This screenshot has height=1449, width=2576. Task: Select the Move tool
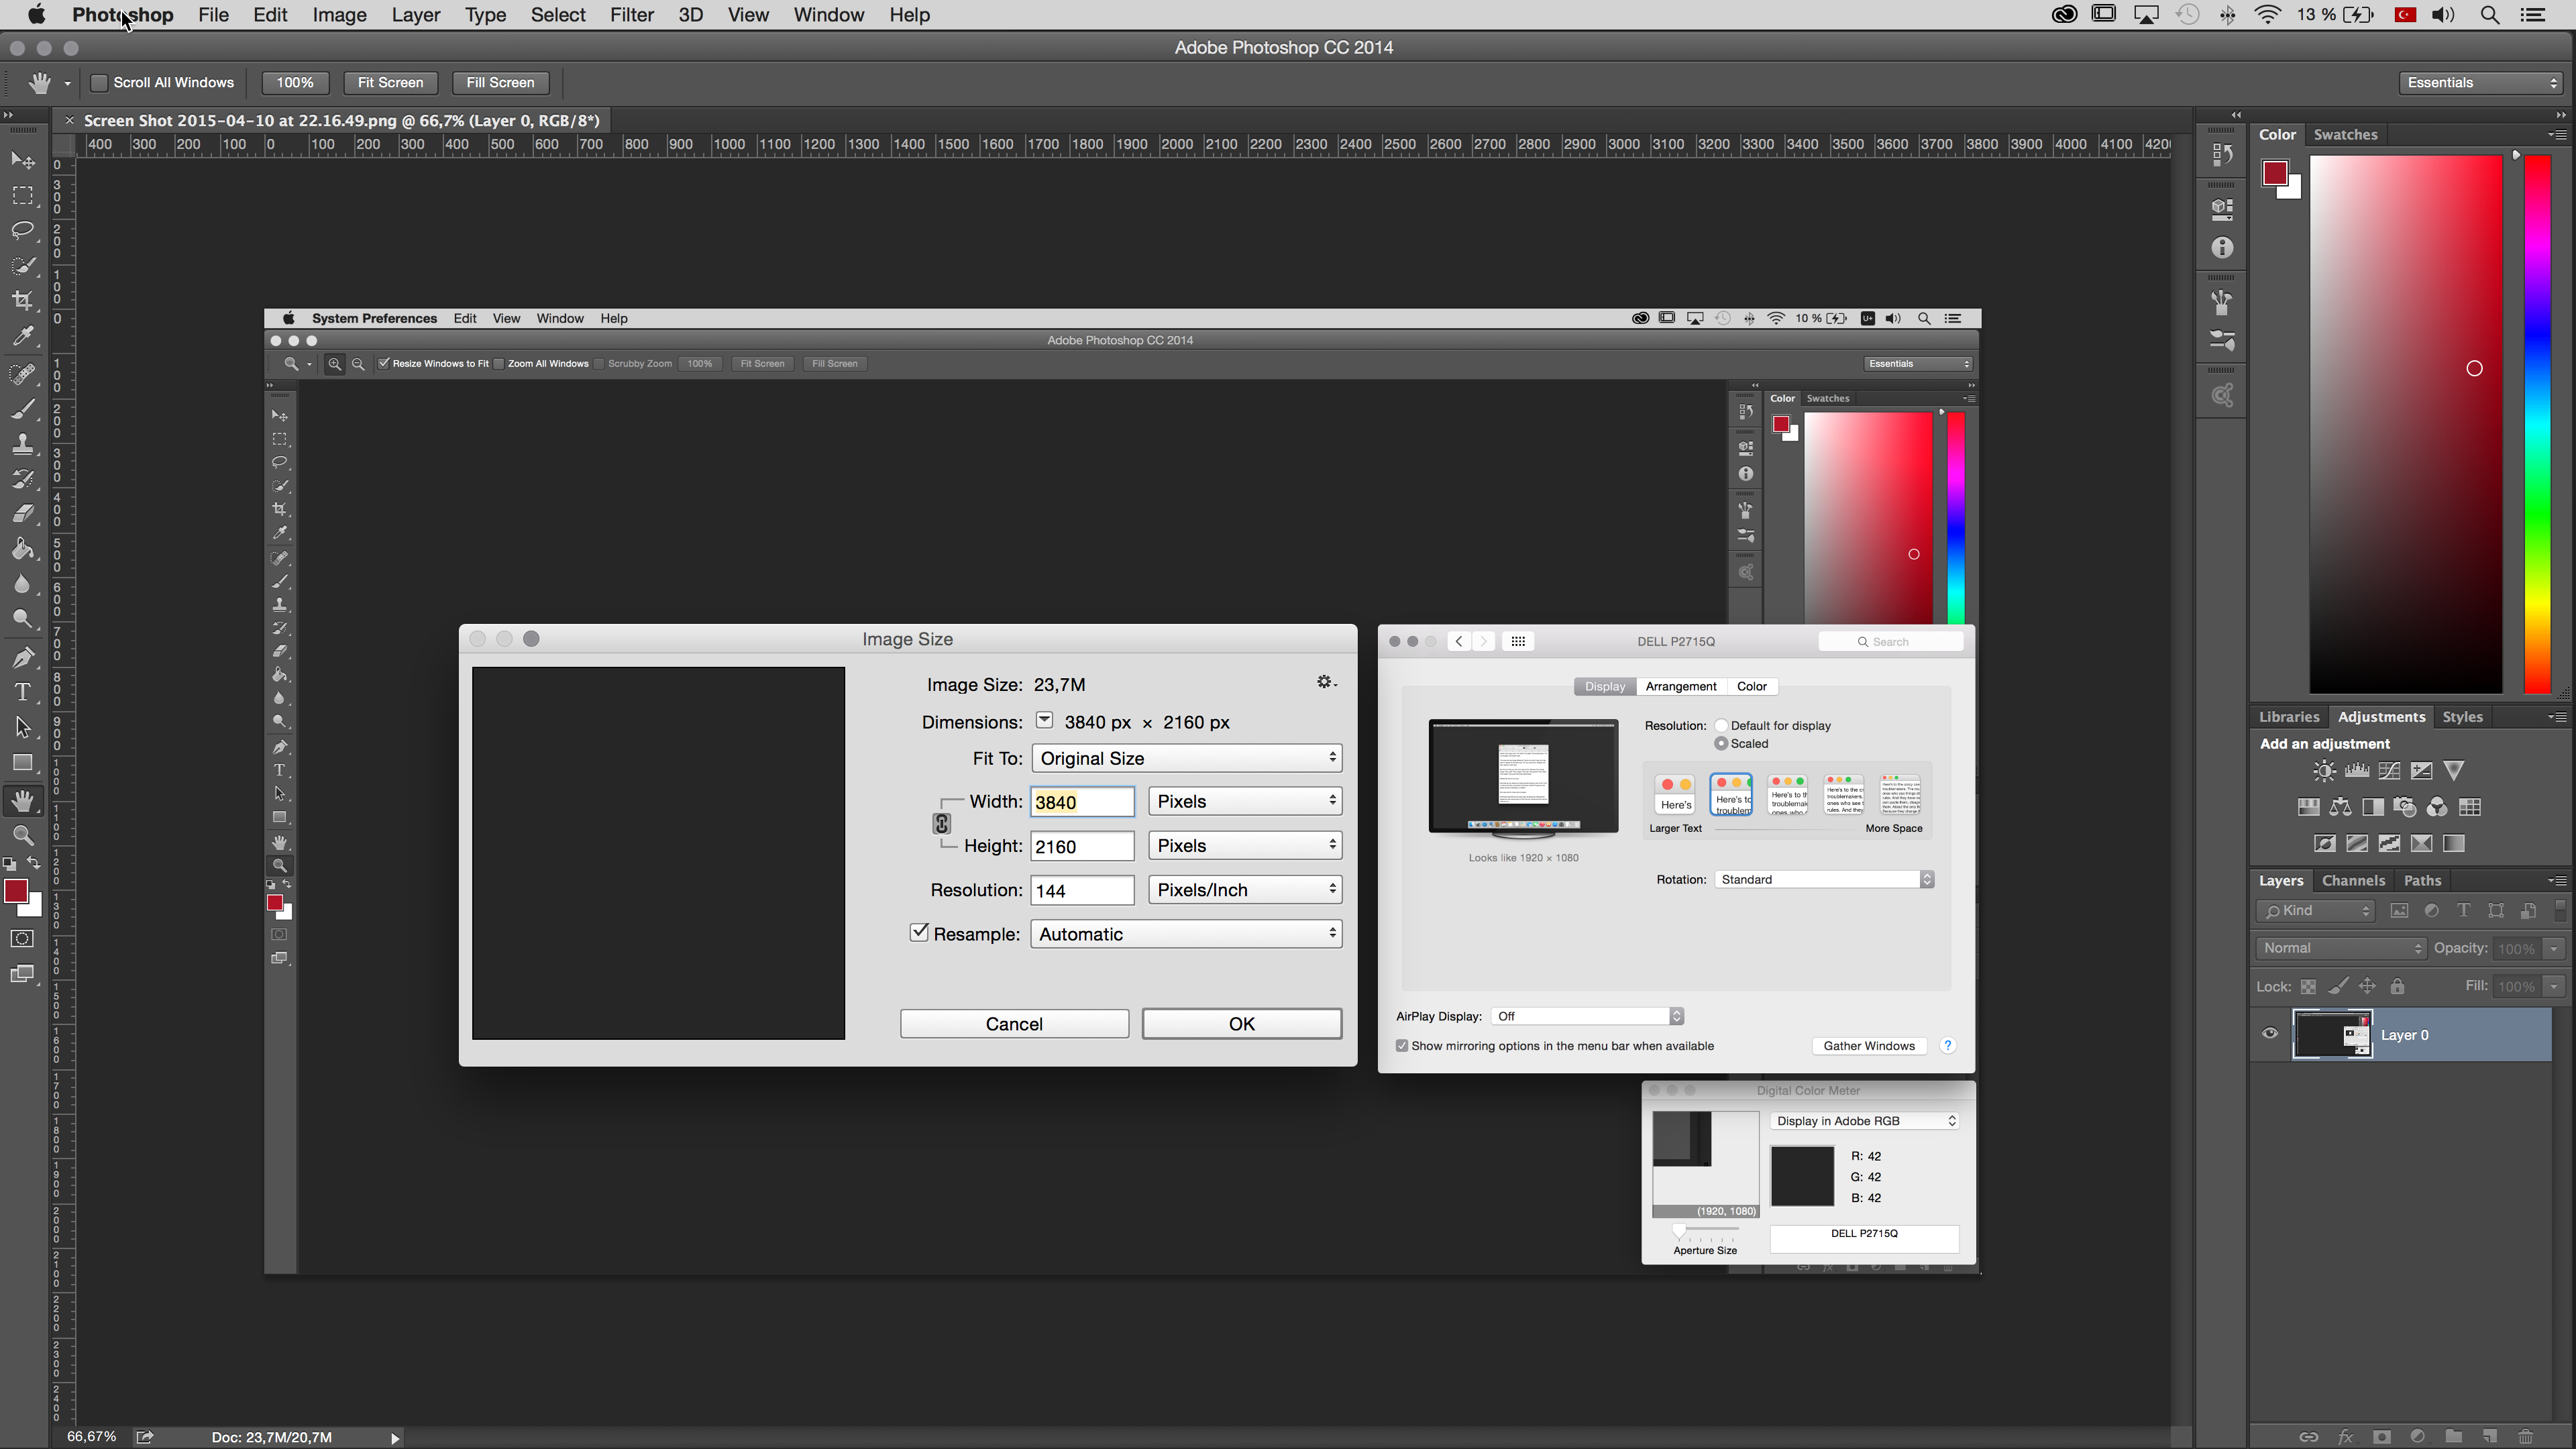(22, 160)
